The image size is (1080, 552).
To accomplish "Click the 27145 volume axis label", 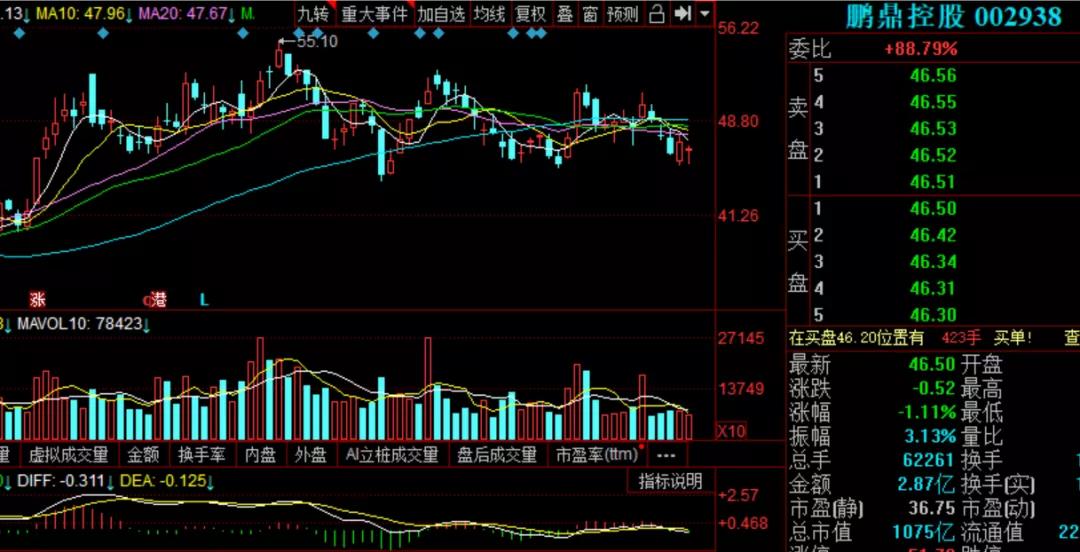I will [x=742, y=338].
